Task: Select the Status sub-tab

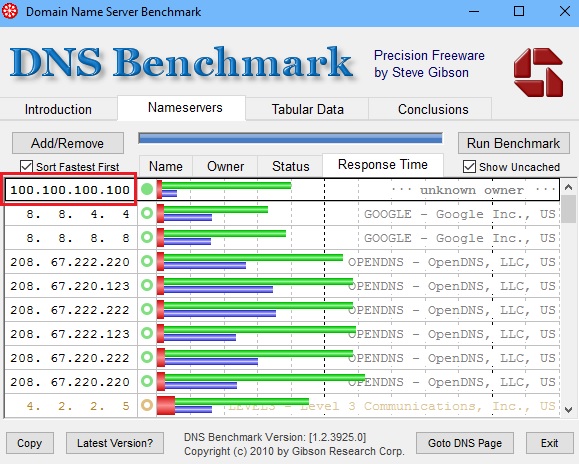Action: coord(291,166)
